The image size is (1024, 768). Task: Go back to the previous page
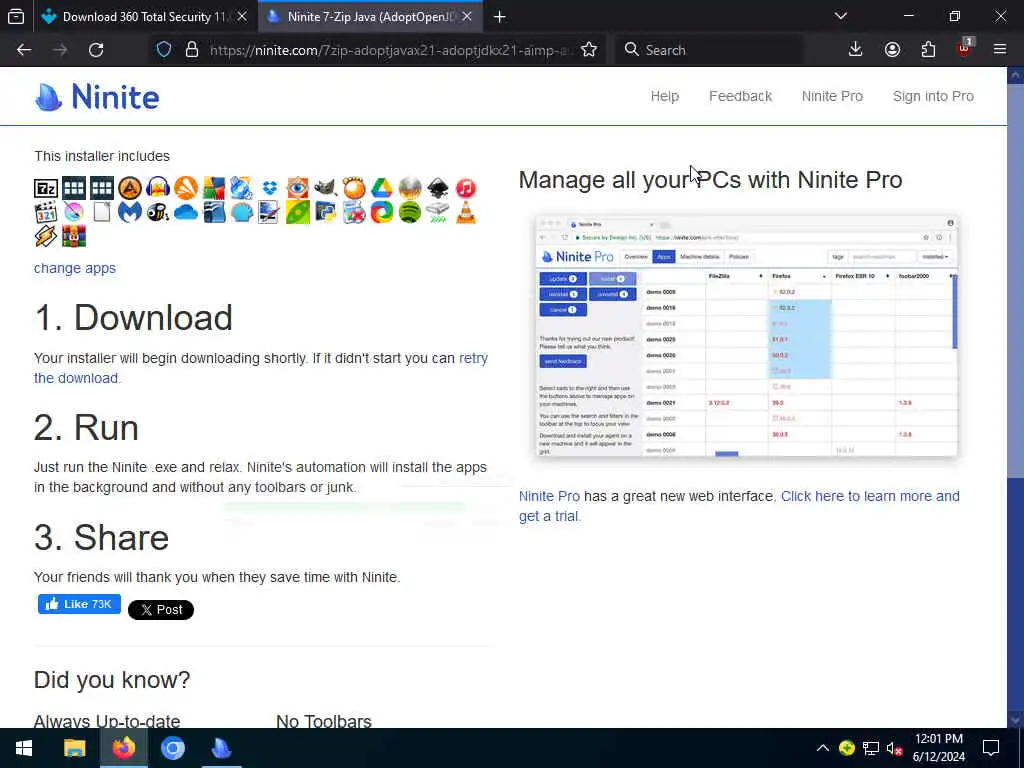coord(24,50)
